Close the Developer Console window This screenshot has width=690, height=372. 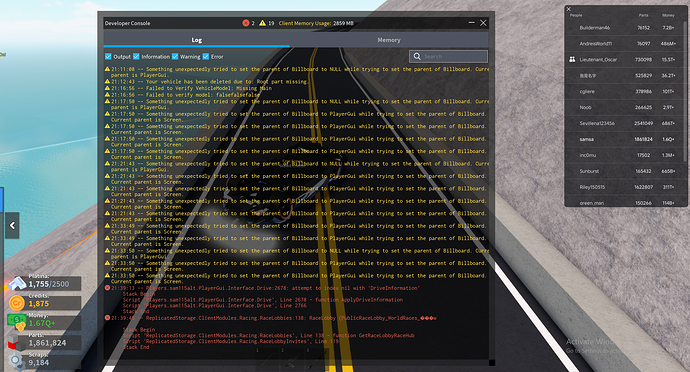click(x=483, y=22)
